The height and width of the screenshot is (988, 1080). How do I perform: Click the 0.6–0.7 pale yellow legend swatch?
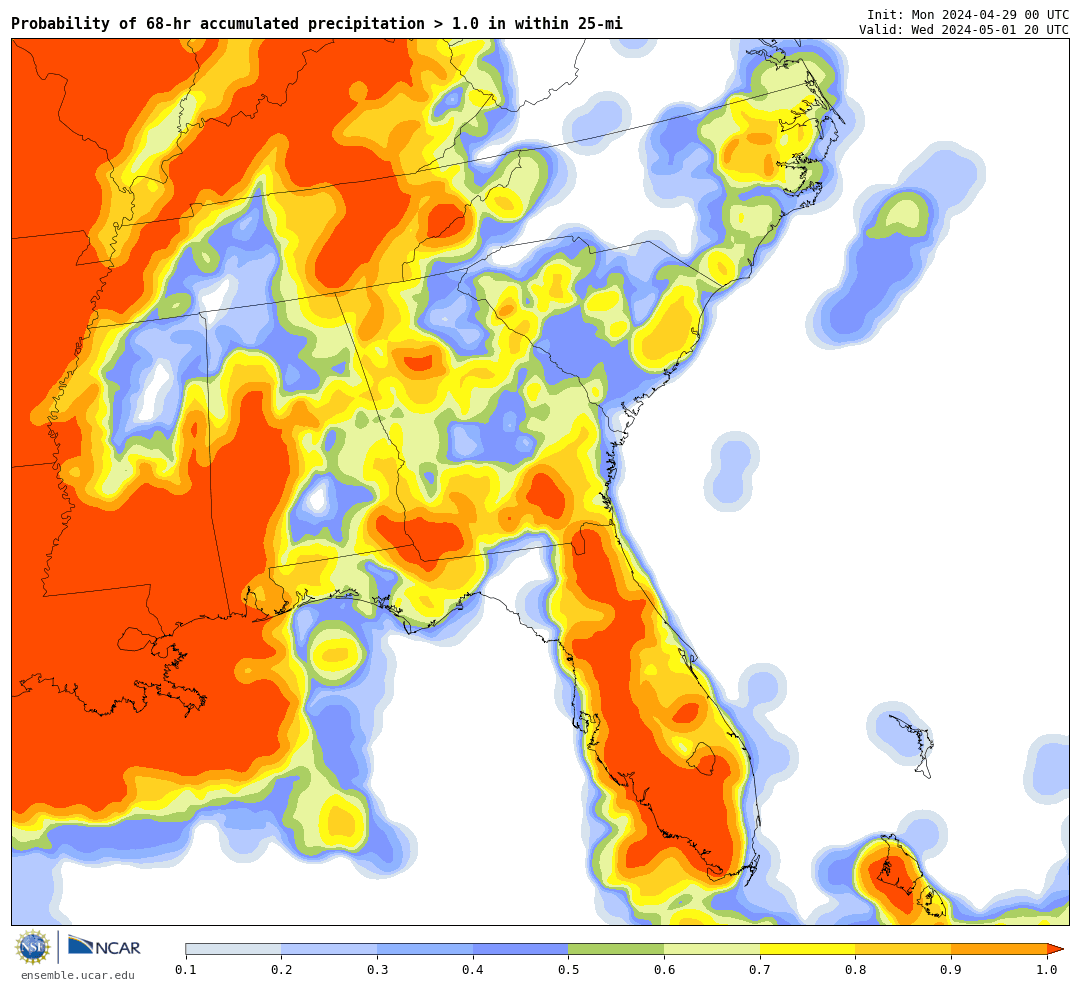pyautogui.click(x=712, y=949)
